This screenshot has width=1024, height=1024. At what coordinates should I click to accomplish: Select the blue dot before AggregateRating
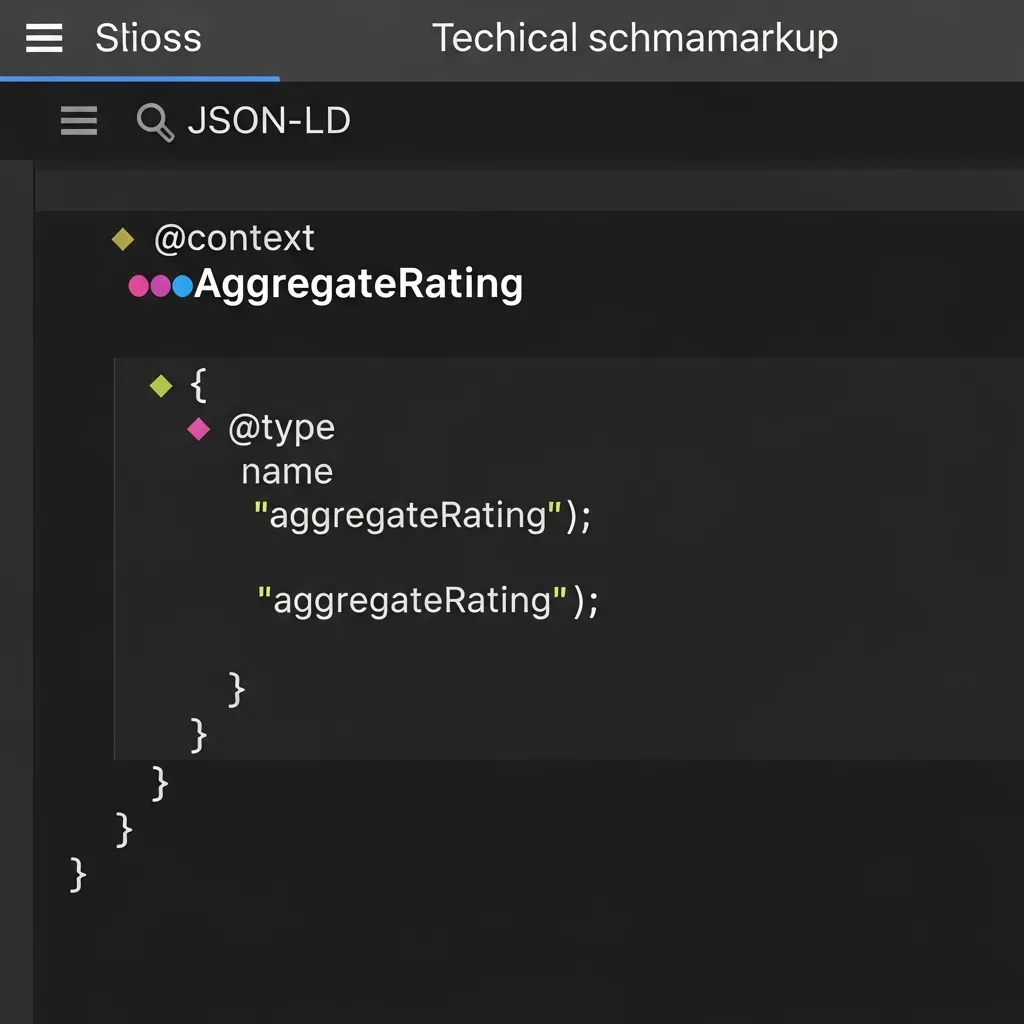182,285
